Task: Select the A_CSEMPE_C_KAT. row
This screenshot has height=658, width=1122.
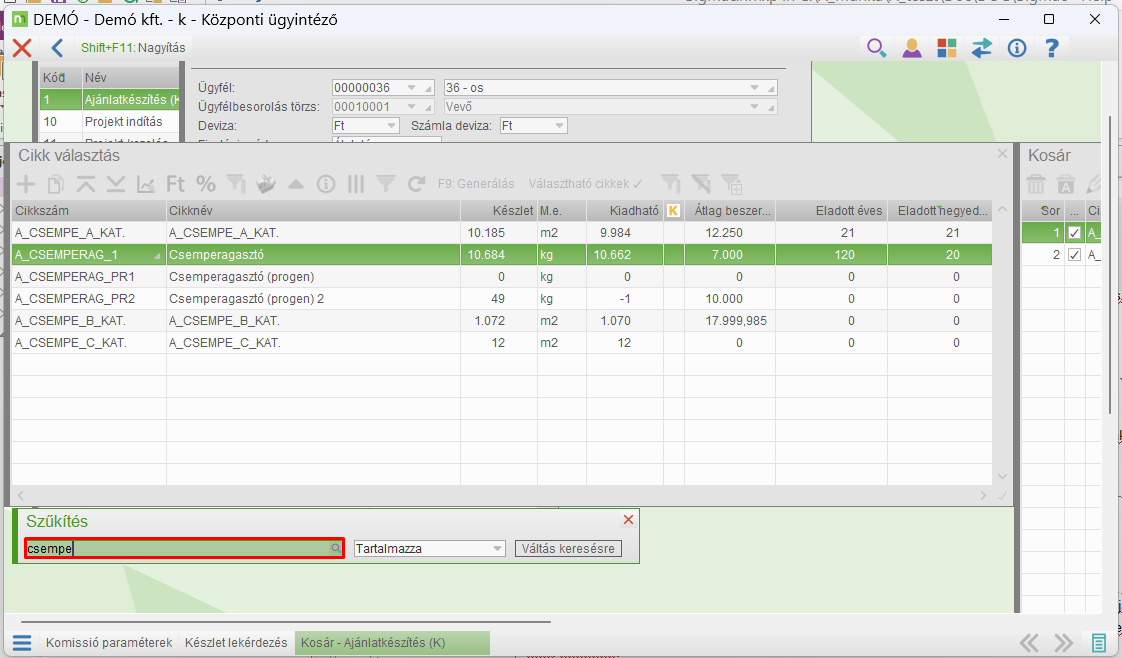Action: pos(502,343)
